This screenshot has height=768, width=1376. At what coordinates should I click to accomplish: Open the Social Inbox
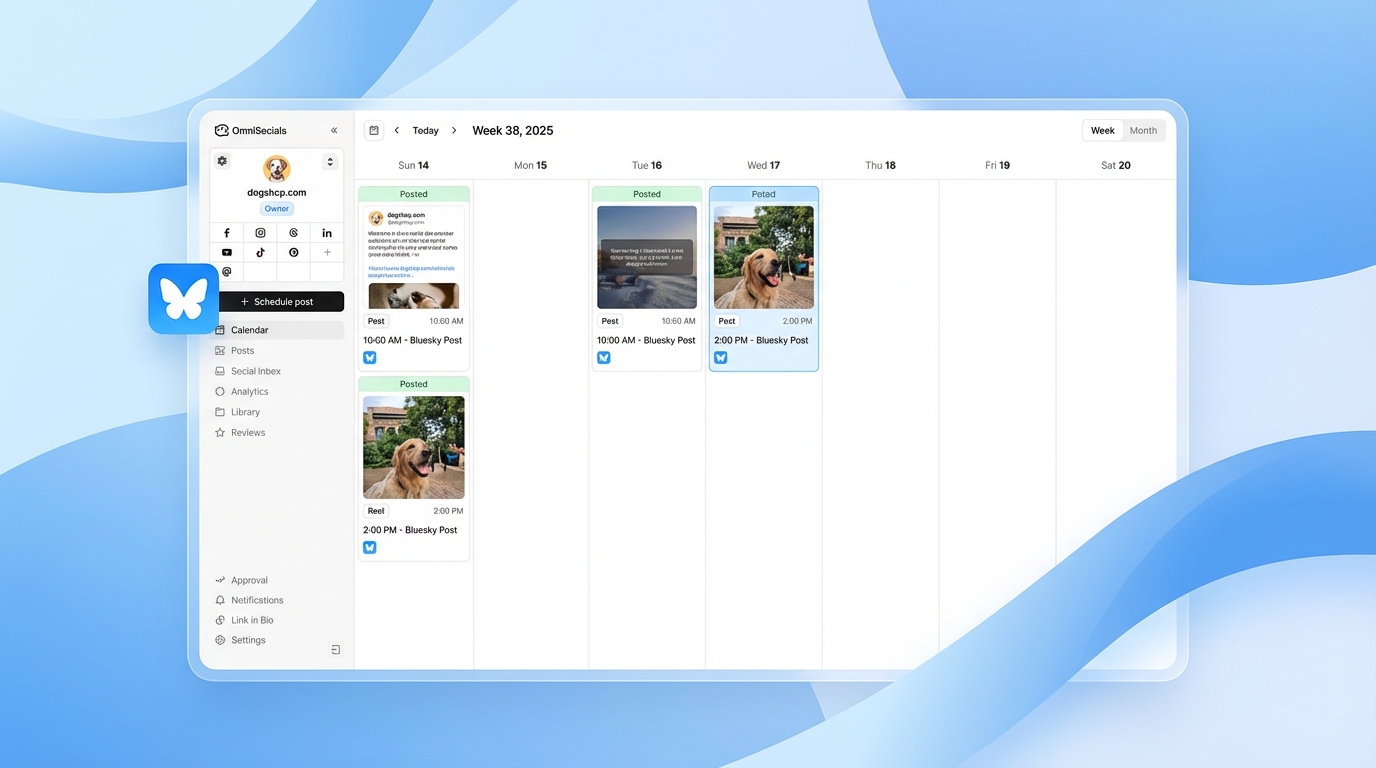(x=254, y=371)
